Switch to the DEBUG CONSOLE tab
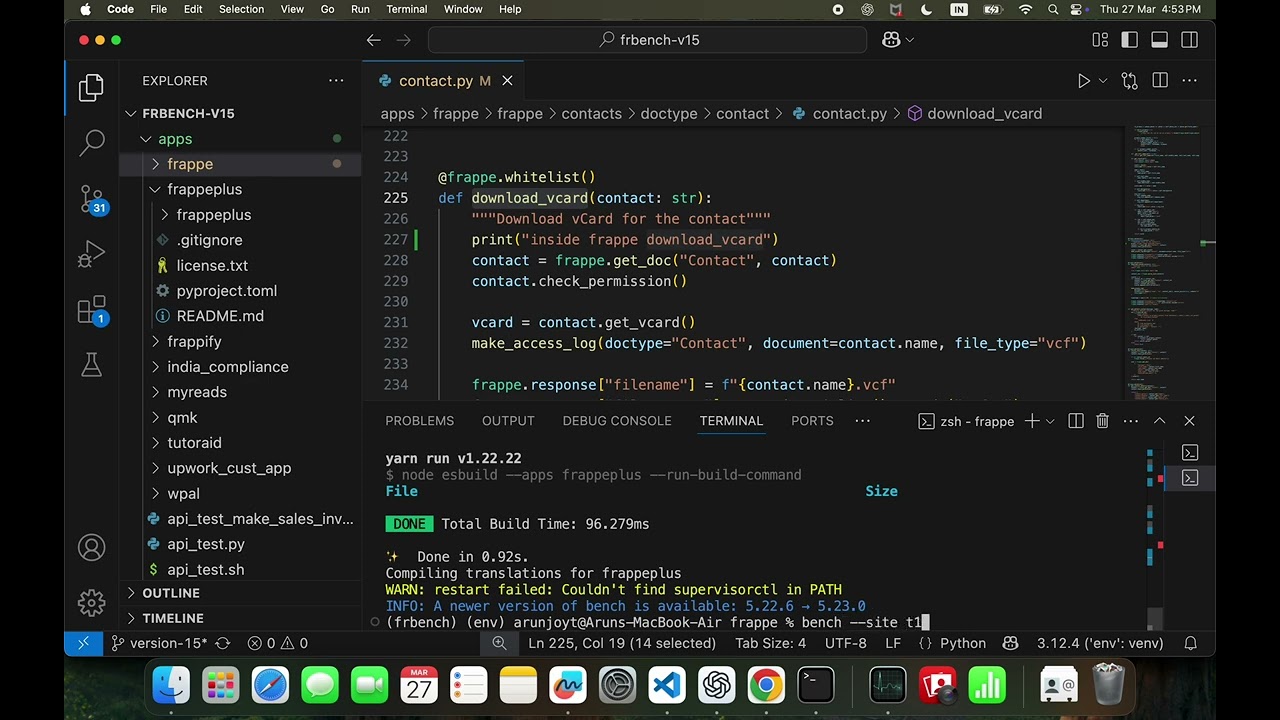1280x720 pixels. click(x=617, y=421)
